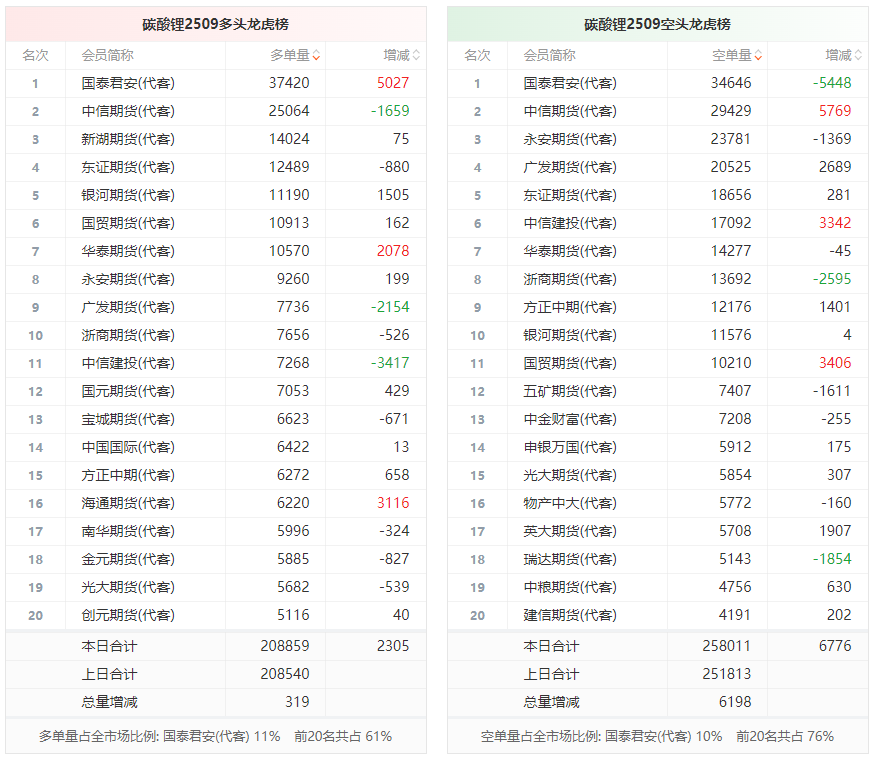Click green change value -5448
875x761 pixels.
click(832, 83)
